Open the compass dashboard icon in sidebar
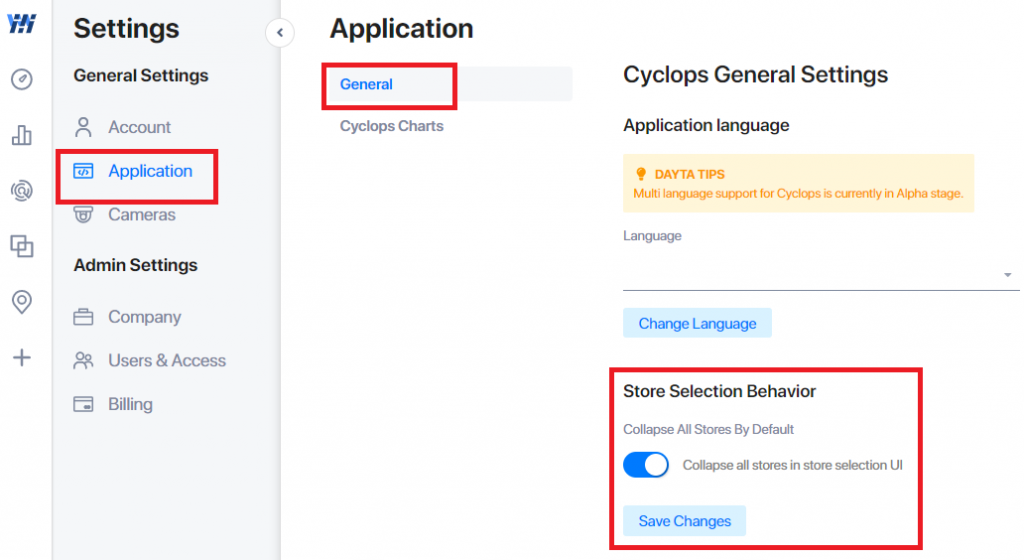The width and height of the screenshot is (1024, 560). point(22,79)
